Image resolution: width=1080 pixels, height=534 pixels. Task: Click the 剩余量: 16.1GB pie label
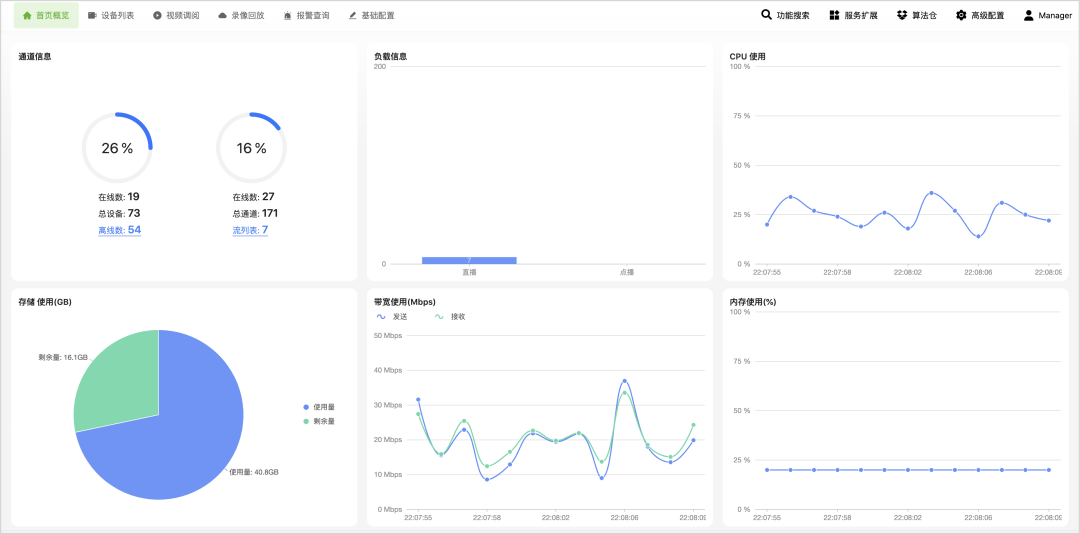pyautogui.click(x=63, y=358)
